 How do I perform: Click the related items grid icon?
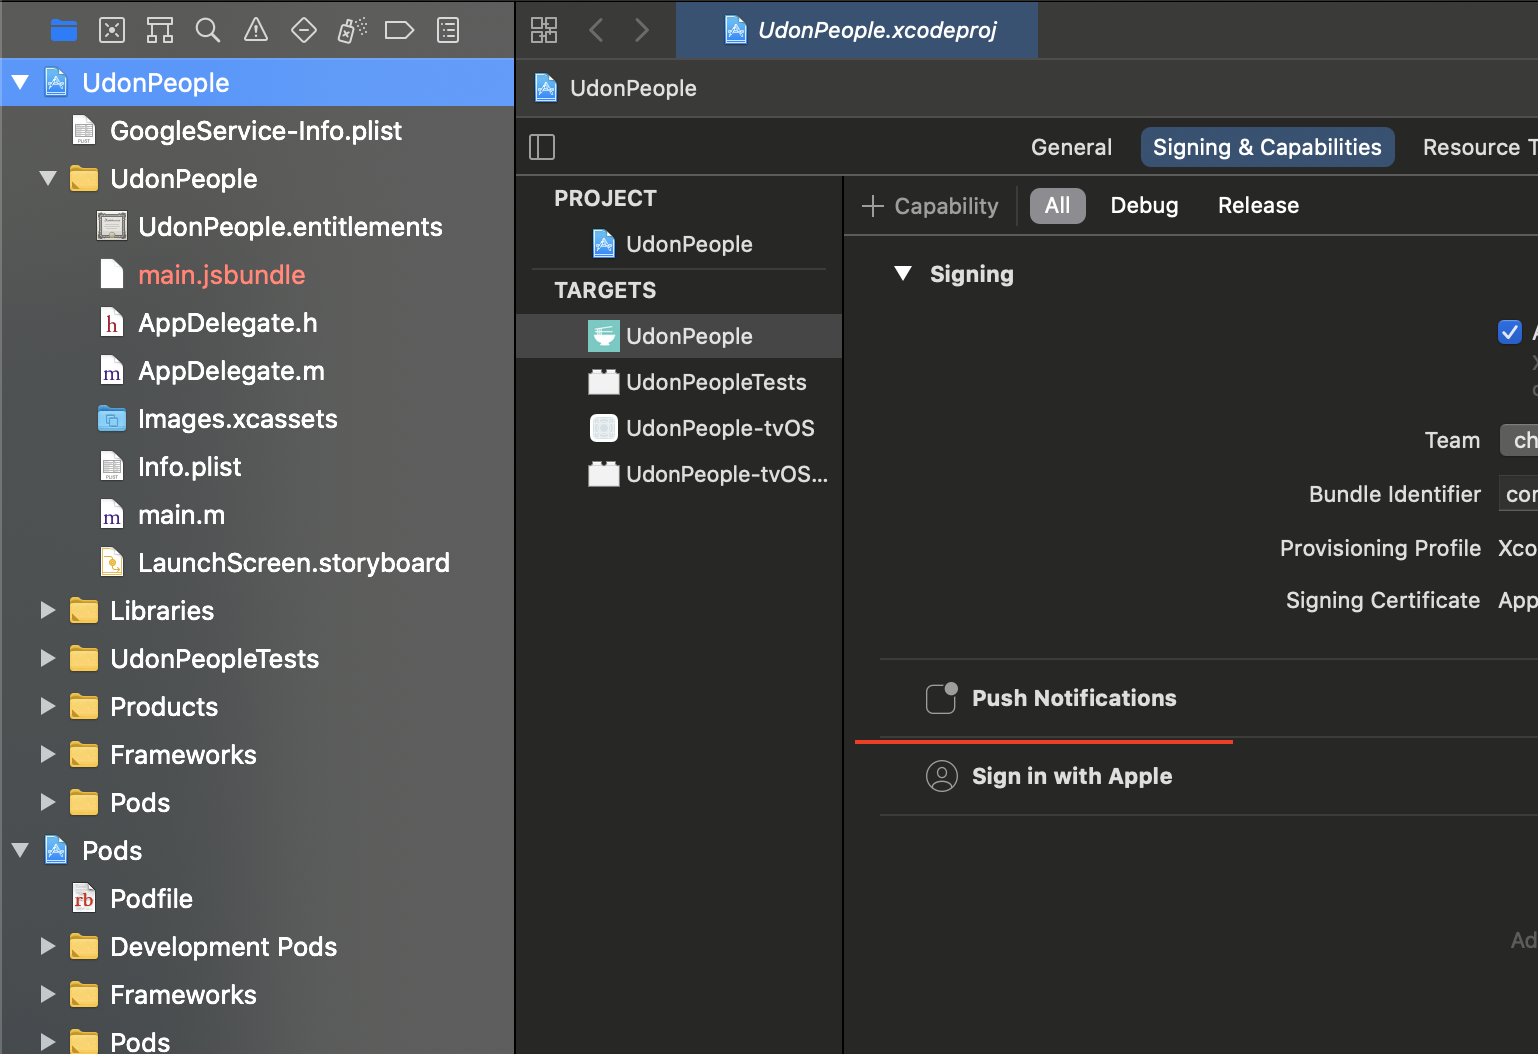[x=544, y=30]
